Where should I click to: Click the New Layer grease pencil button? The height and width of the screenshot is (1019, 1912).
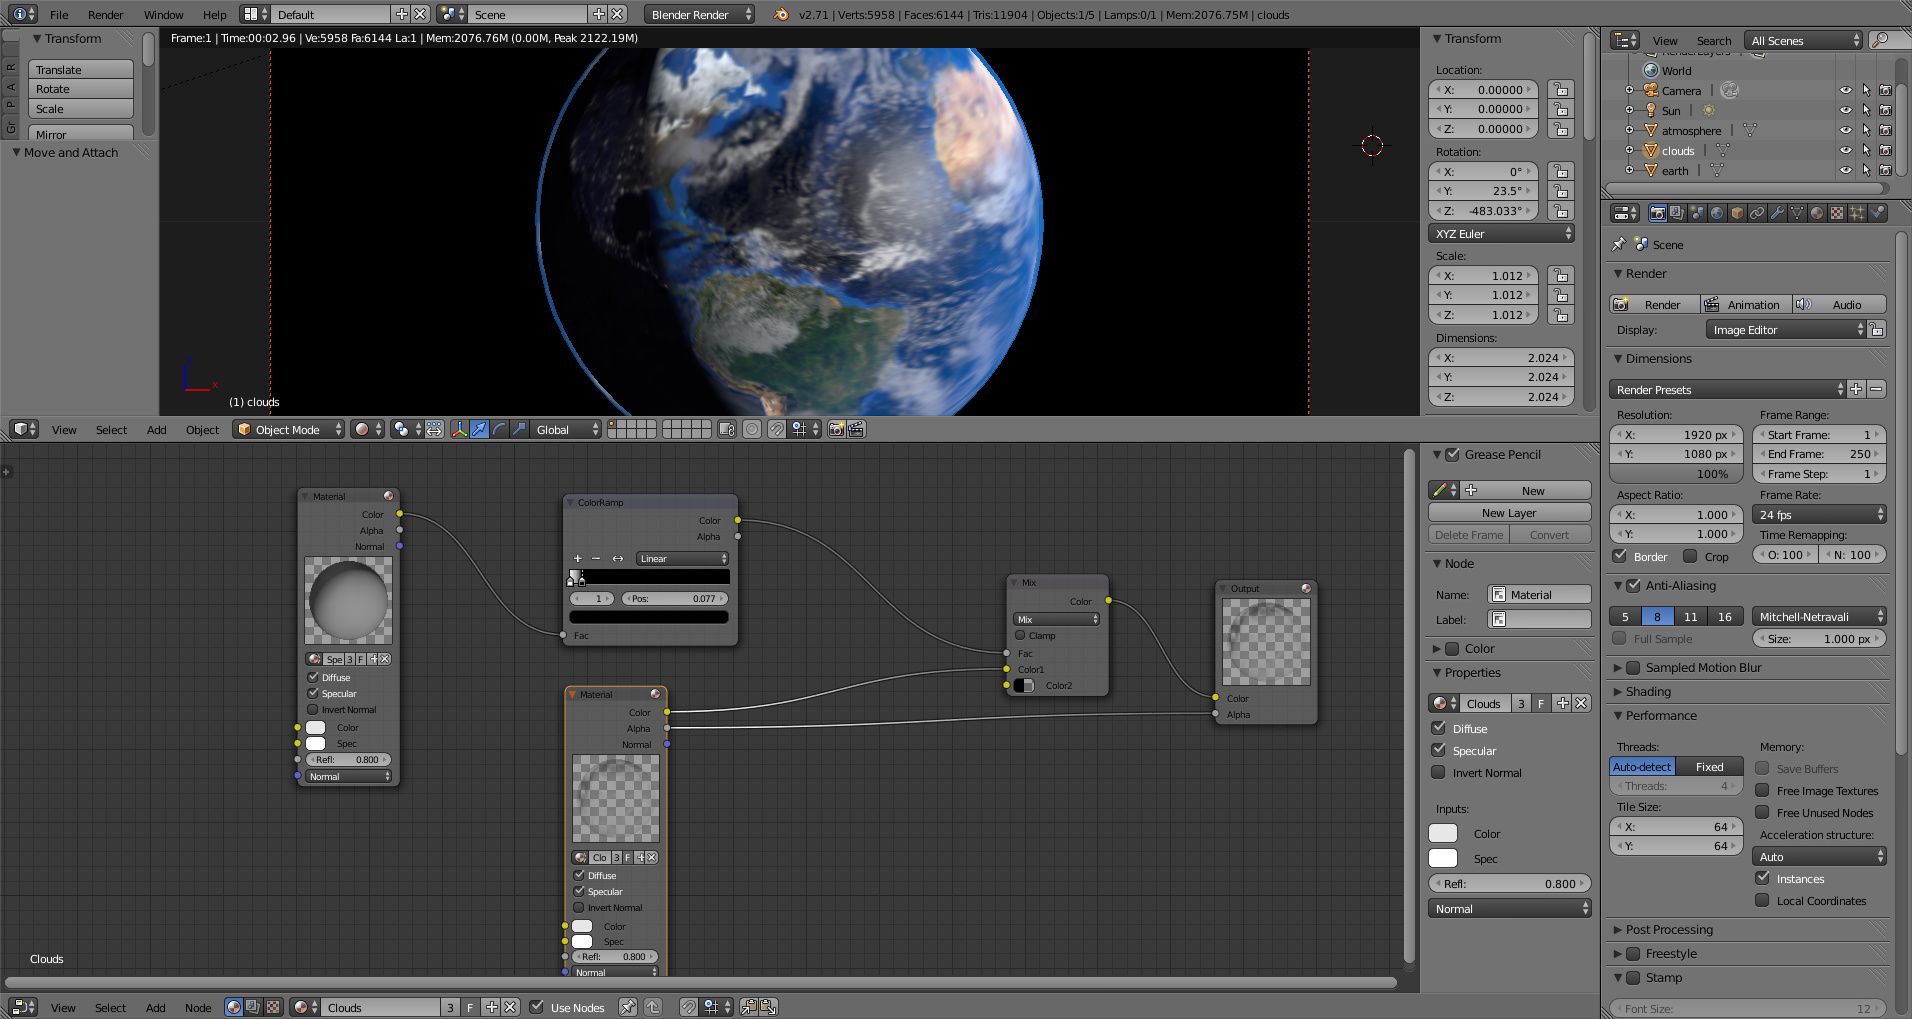(x=1509, y=512)
